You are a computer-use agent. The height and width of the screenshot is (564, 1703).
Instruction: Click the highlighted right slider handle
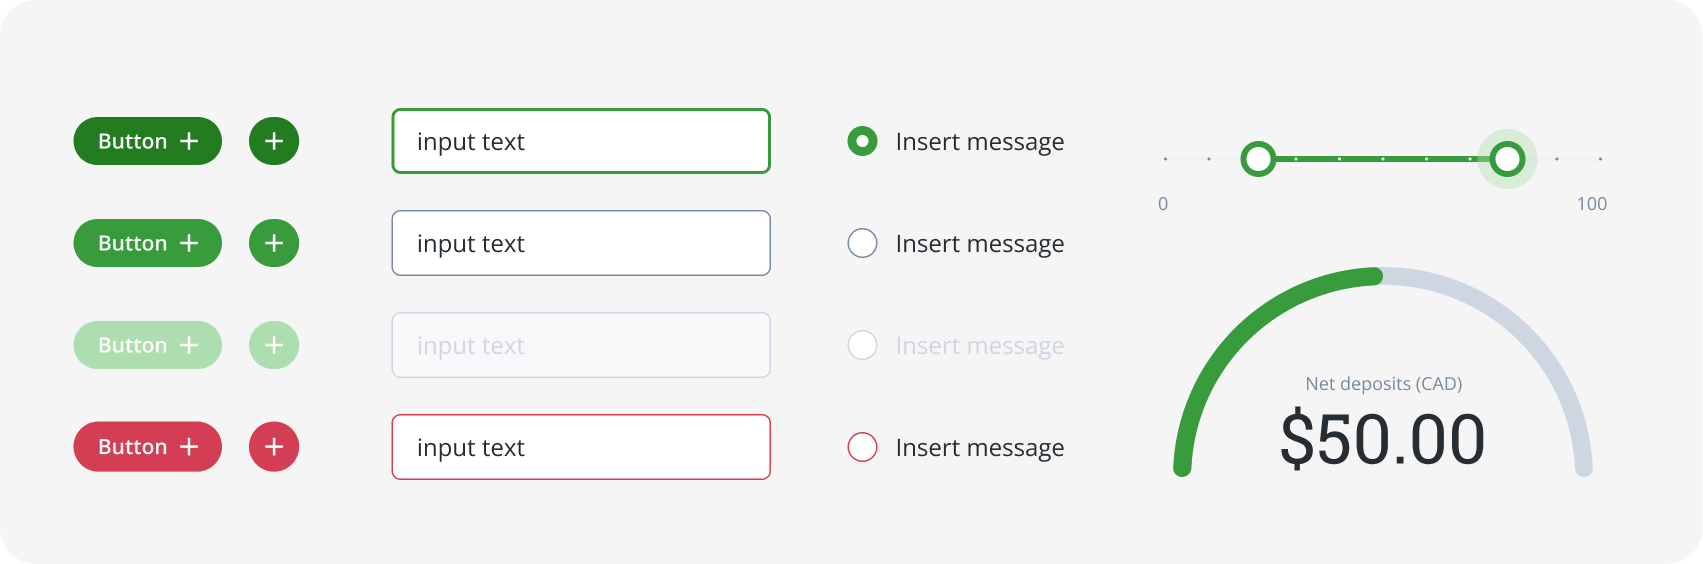tap(1507, 159)
